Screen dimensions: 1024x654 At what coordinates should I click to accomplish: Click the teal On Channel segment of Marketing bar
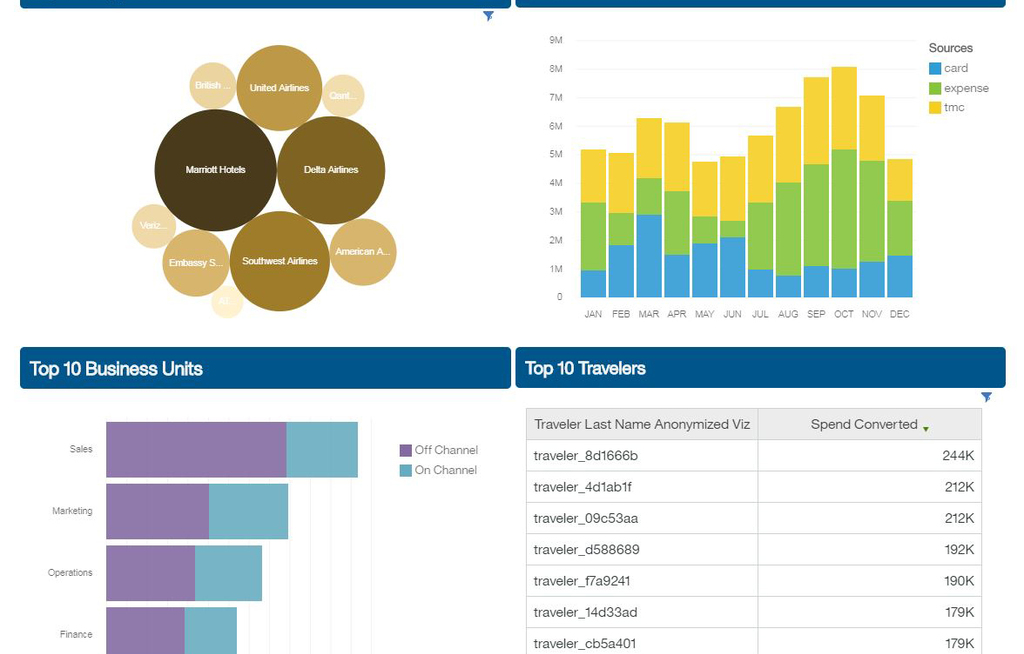(x=248, y=512)
